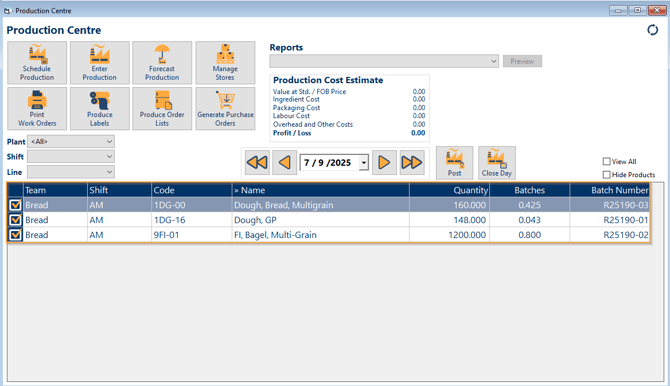Maximize the Production Centre window
The width and height of the screenshot is (670, 386).
pos(637,10)
